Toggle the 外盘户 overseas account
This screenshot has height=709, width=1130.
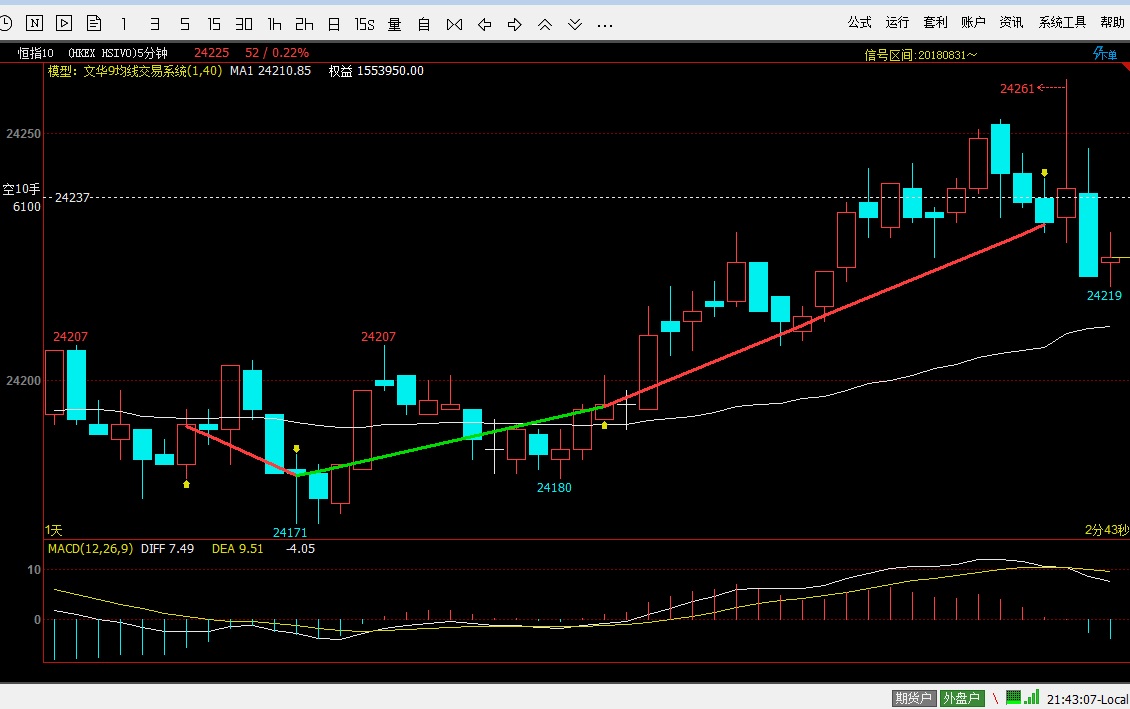[x=961, y=698]
